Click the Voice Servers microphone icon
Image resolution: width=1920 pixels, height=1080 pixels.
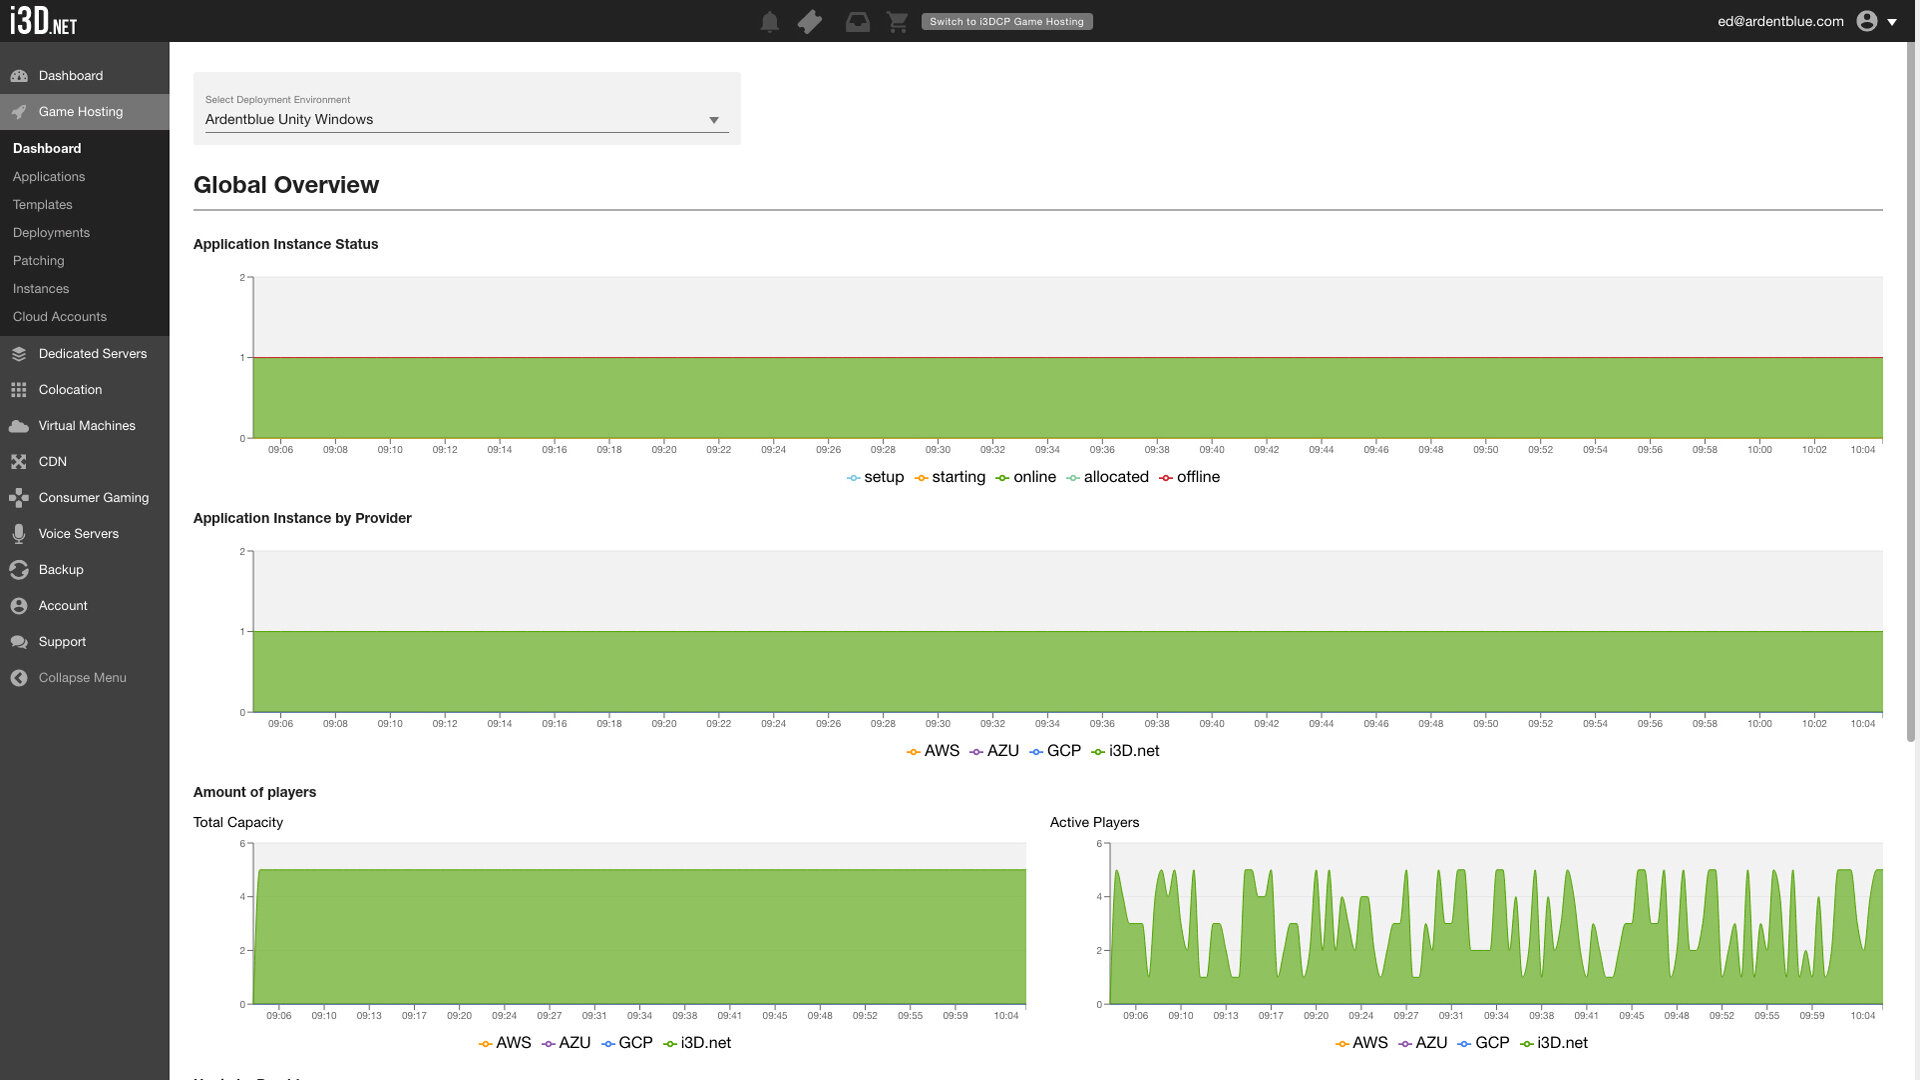coord(19,534)
